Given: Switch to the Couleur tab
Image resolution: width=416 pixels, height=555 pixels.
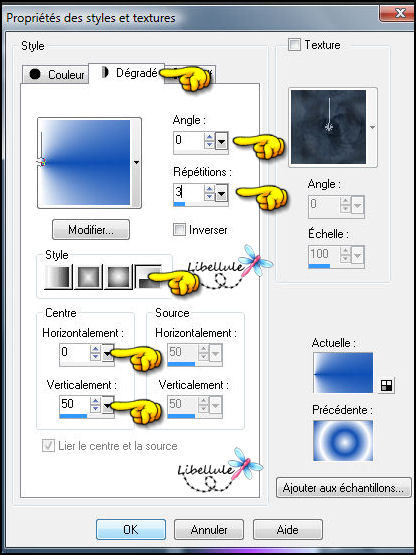Looking at the screenshot, I should pyautogui.click(x=56, y=75).
